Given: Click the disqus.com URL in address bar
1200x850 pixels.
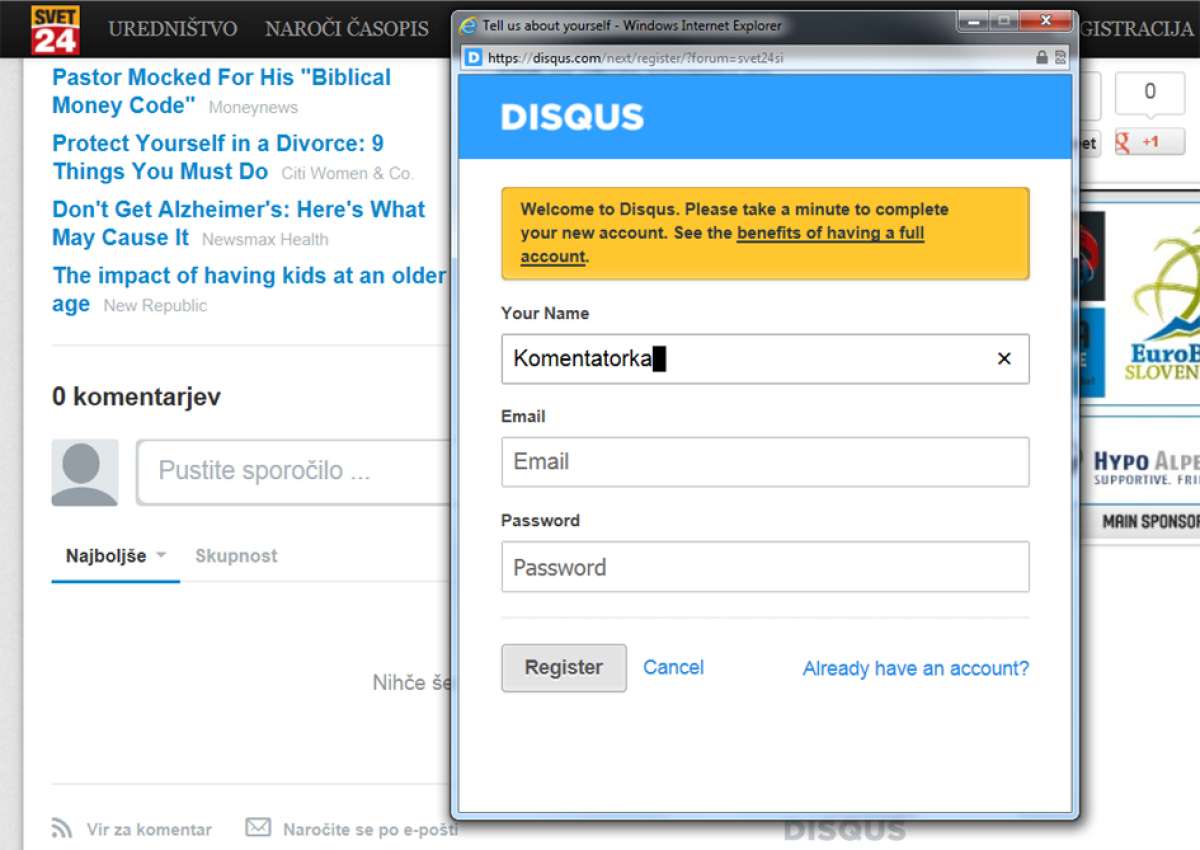Looking at the screenshot, I should [x=636, y=58].
